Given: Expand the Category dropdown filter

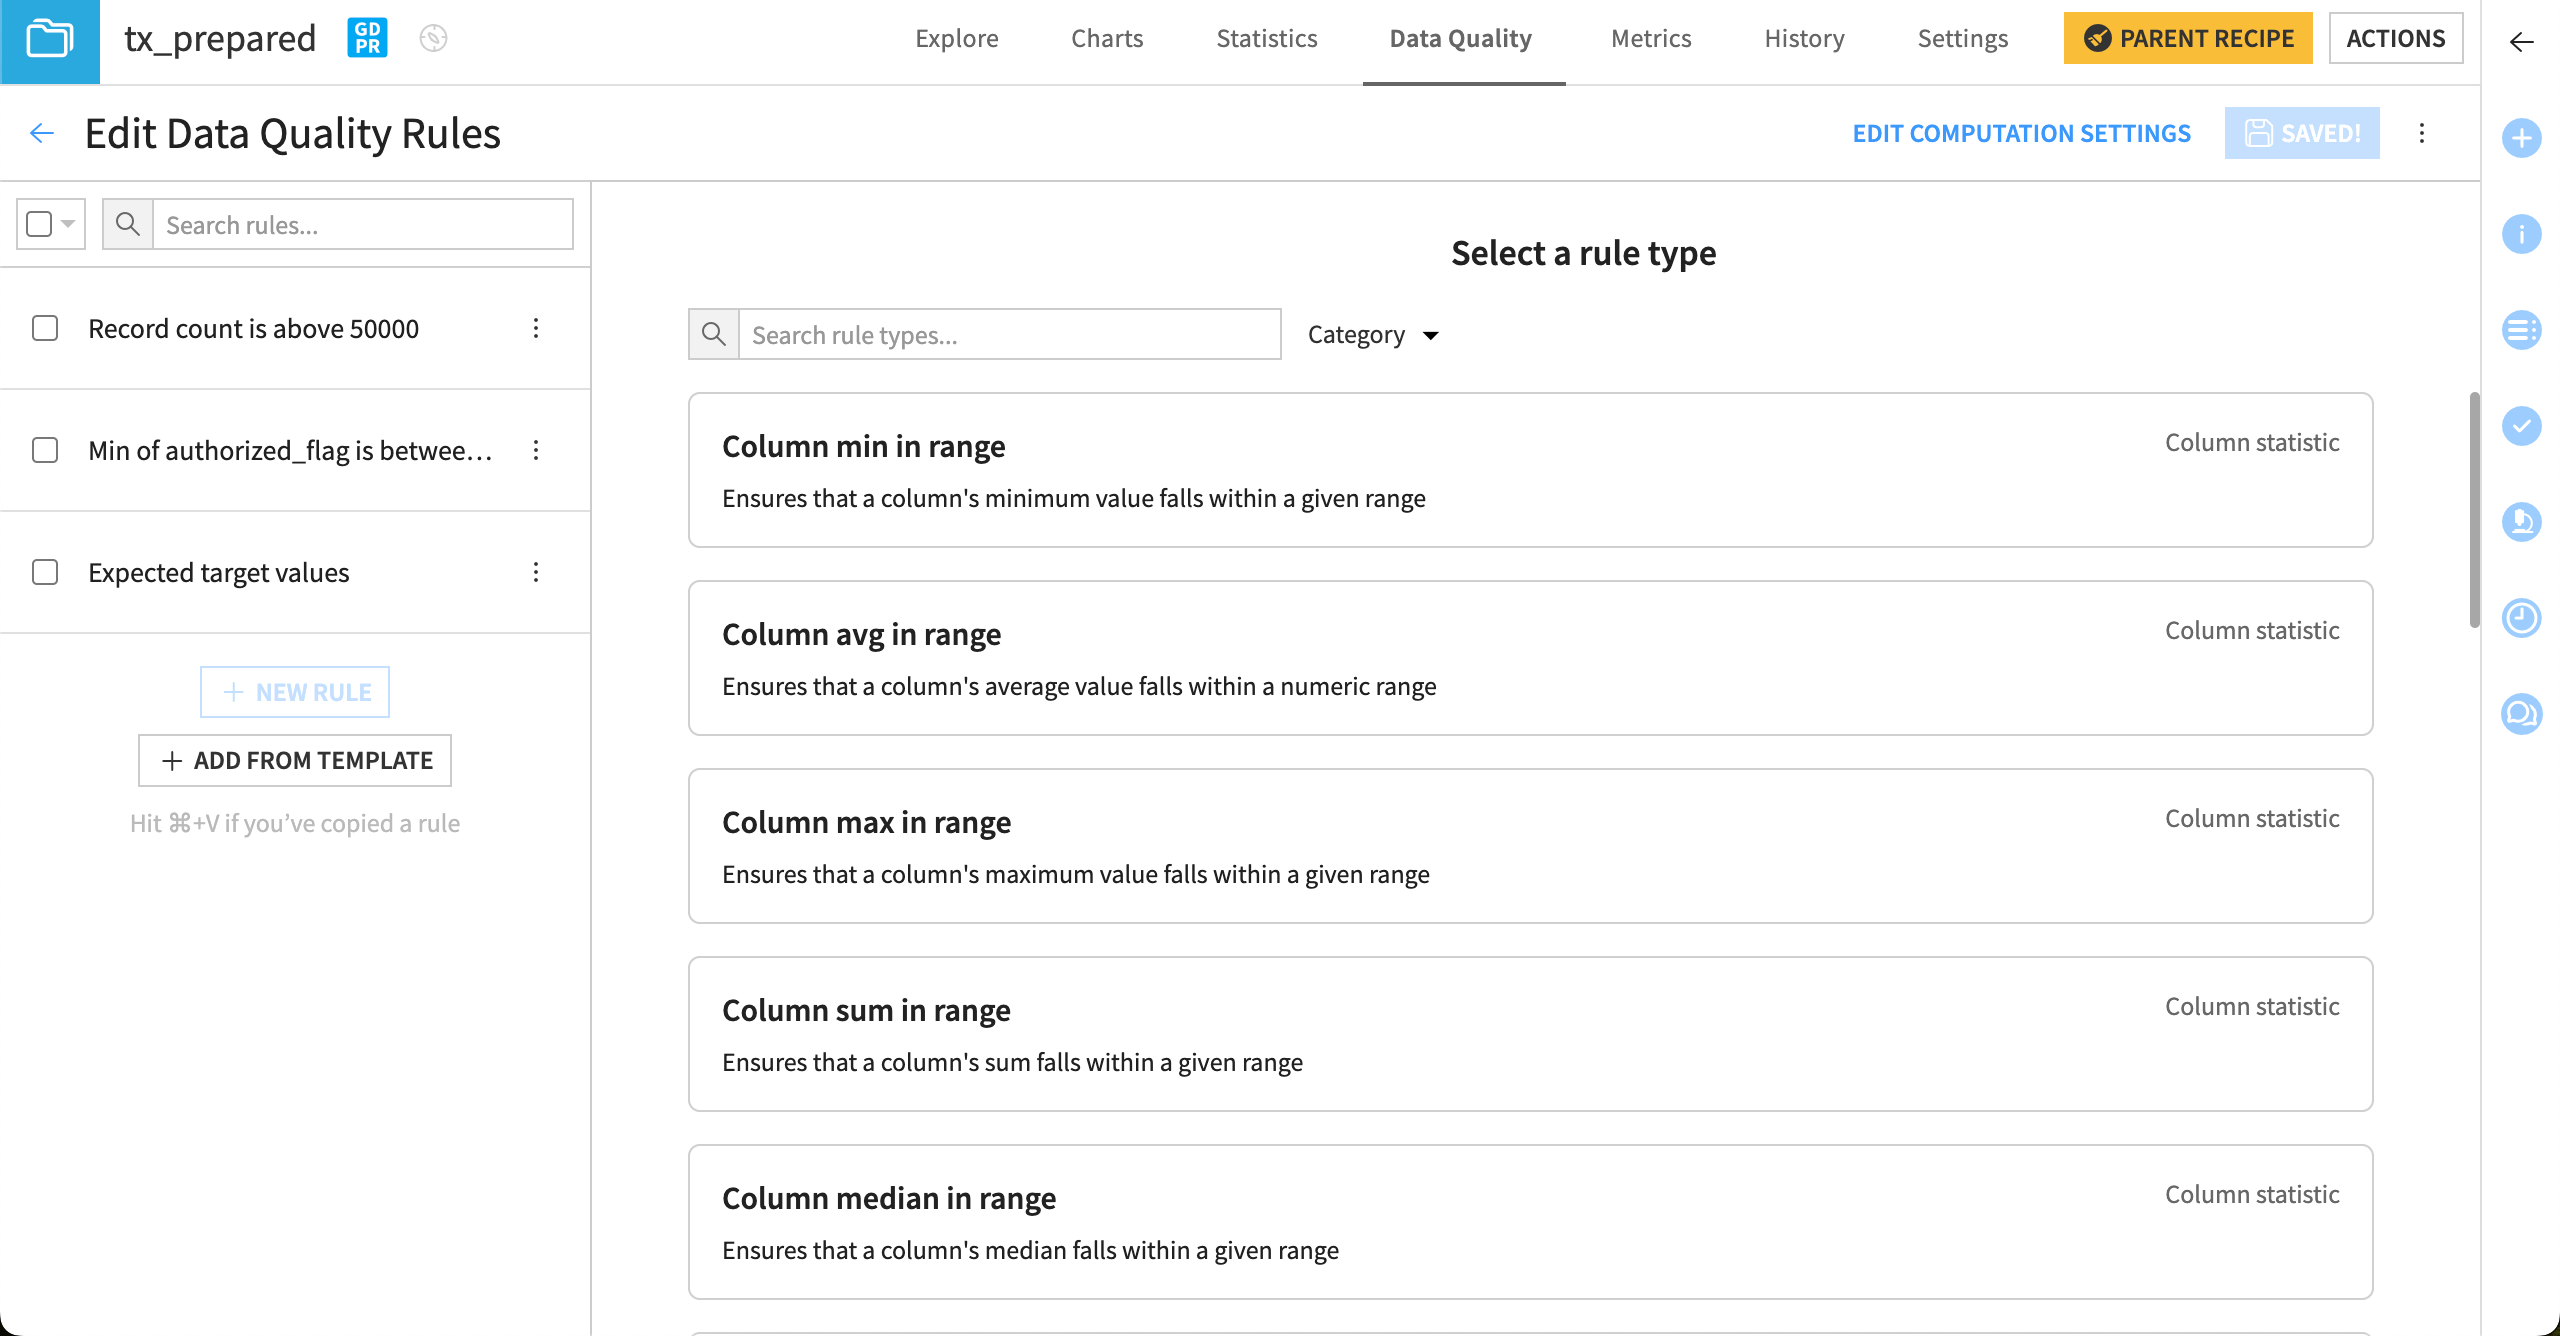Looking at the screenshot, I should point(1373,334).
